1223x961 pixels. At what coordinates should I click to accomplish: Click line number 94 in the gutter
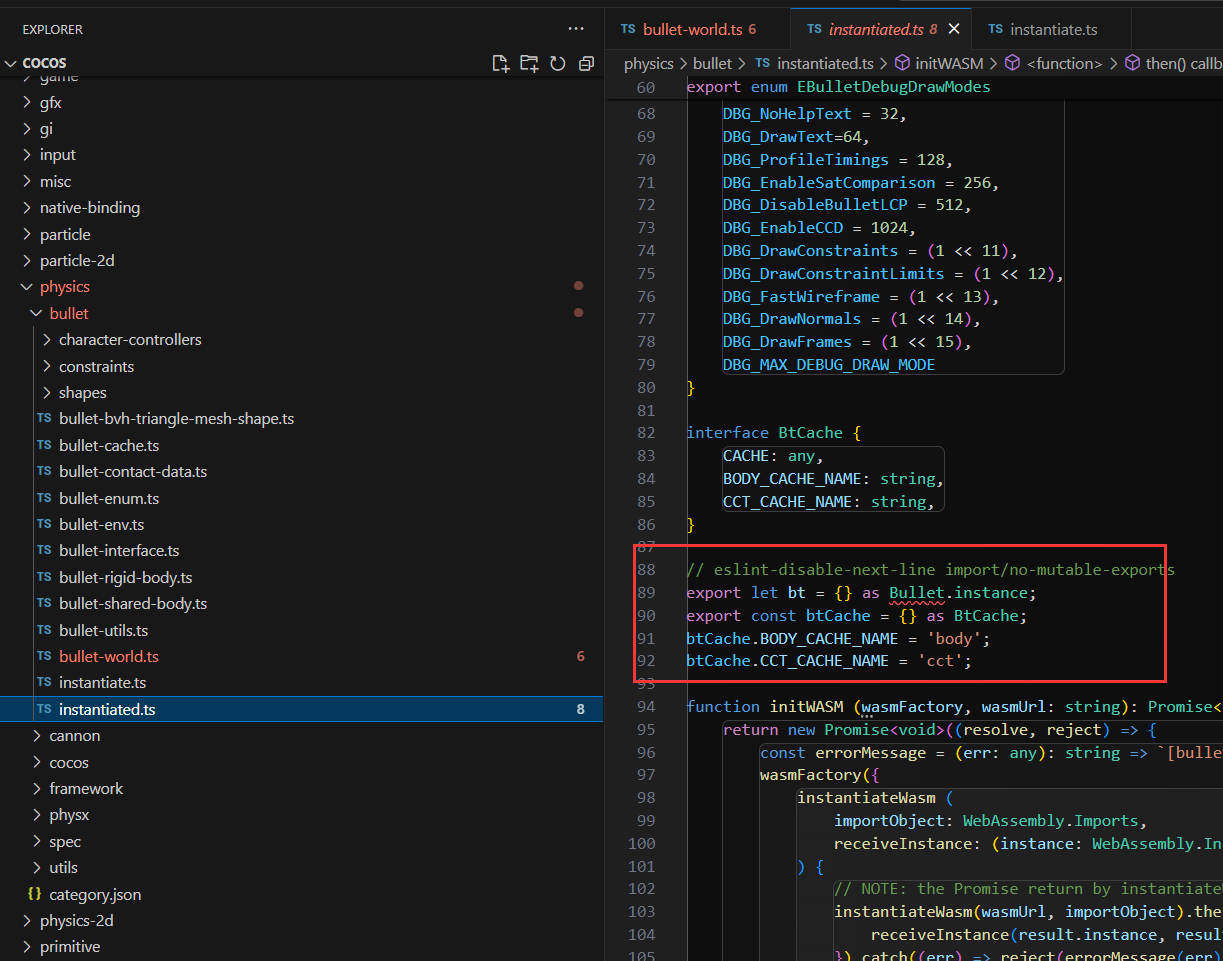tap(645, 707)
